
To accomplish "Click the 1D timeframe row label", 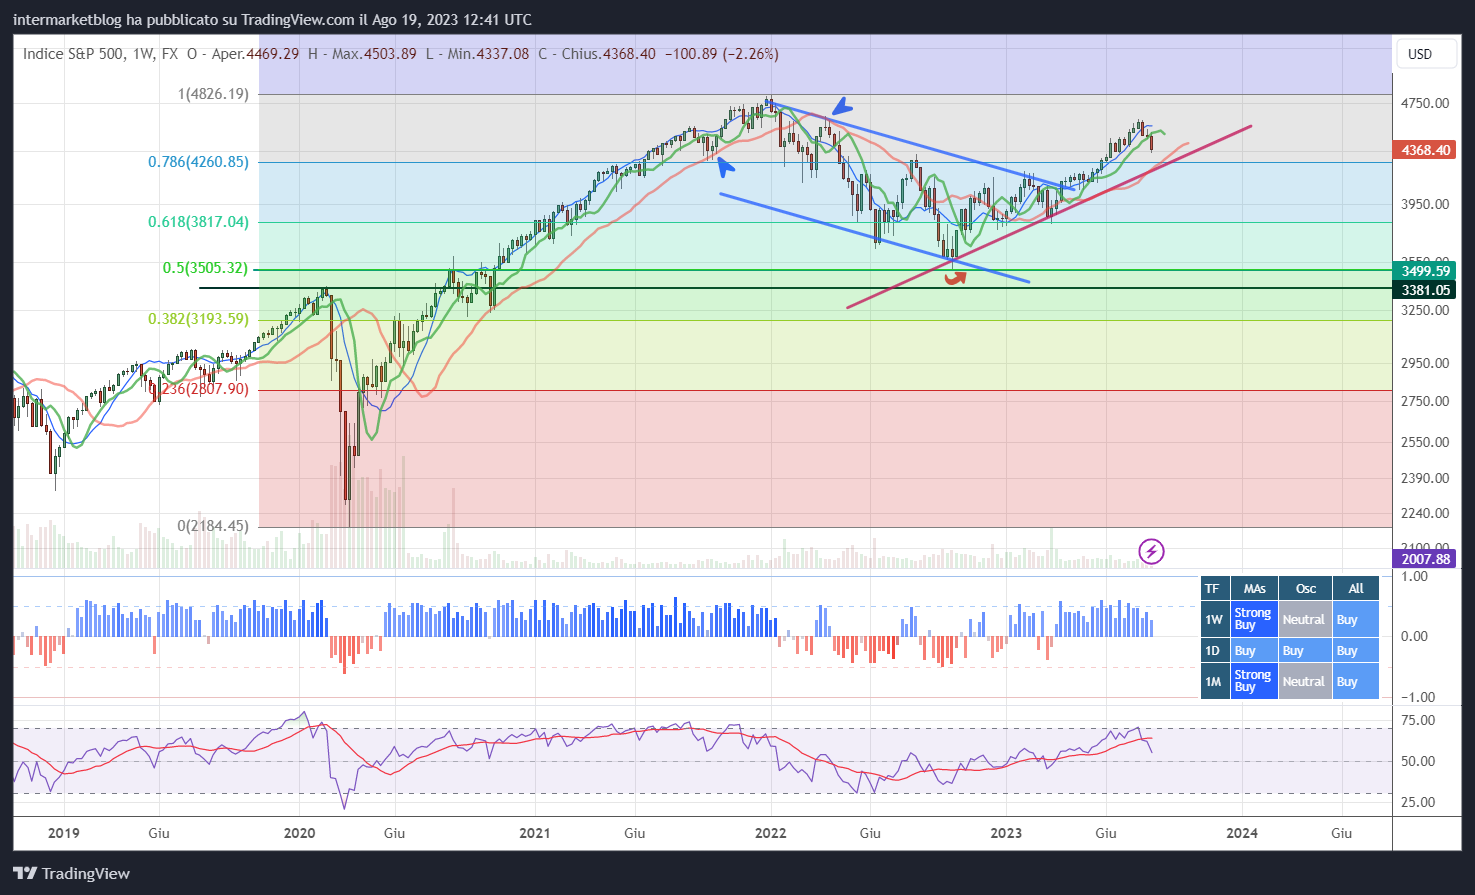I will pyautogui.click(x=1213, y=651).
